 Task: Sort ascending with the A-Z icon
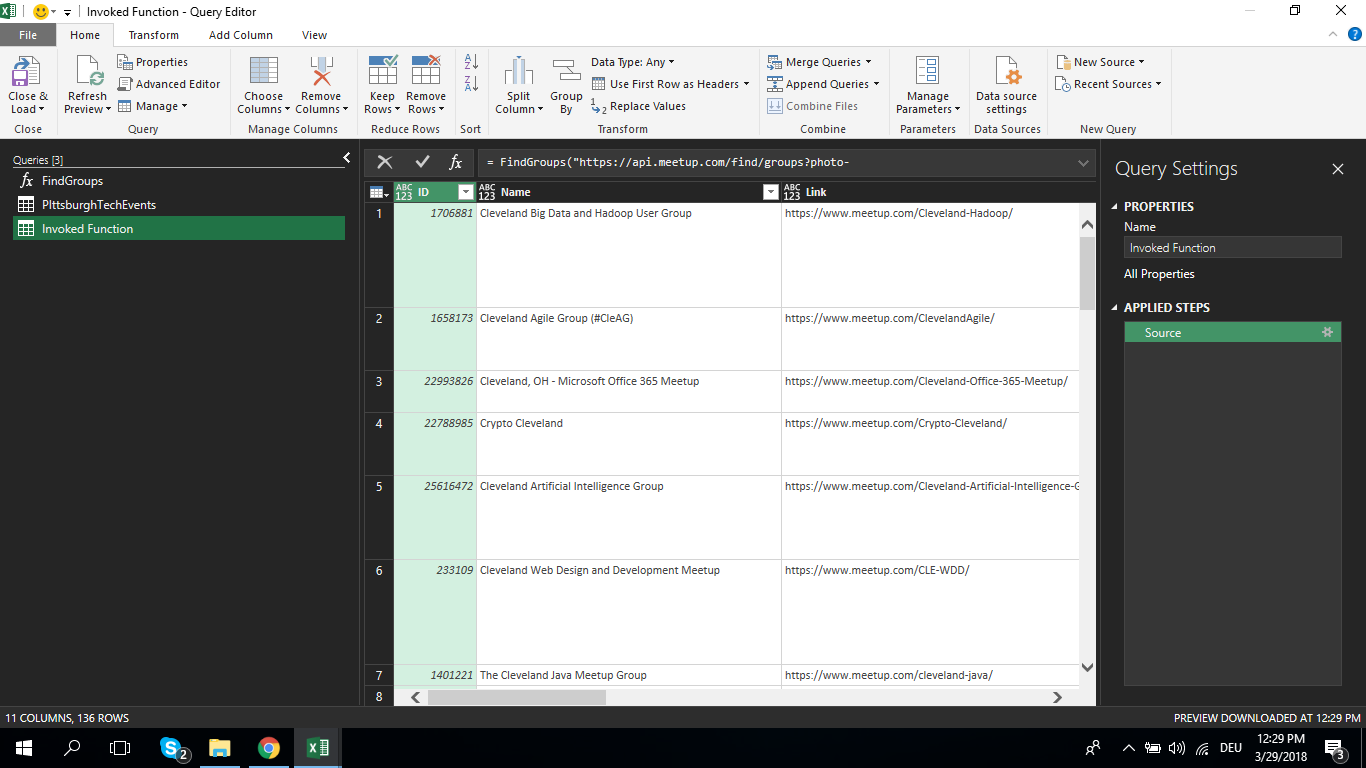[471, 62]
